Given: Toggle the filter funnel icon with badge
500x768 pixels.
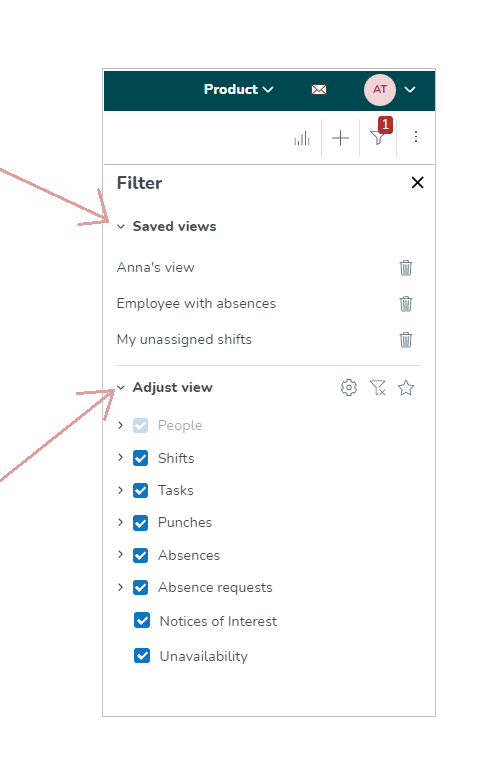Looking at the screenshot, I should click(378, 137).
